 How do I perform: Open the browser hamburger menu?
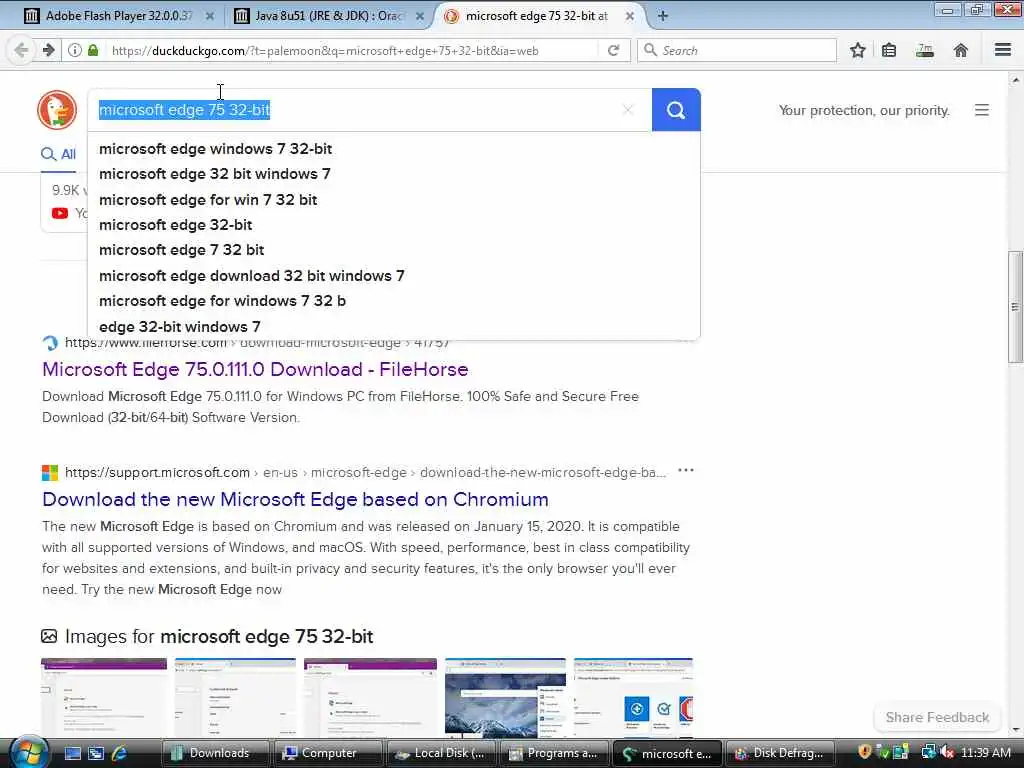pos(1003,50)
